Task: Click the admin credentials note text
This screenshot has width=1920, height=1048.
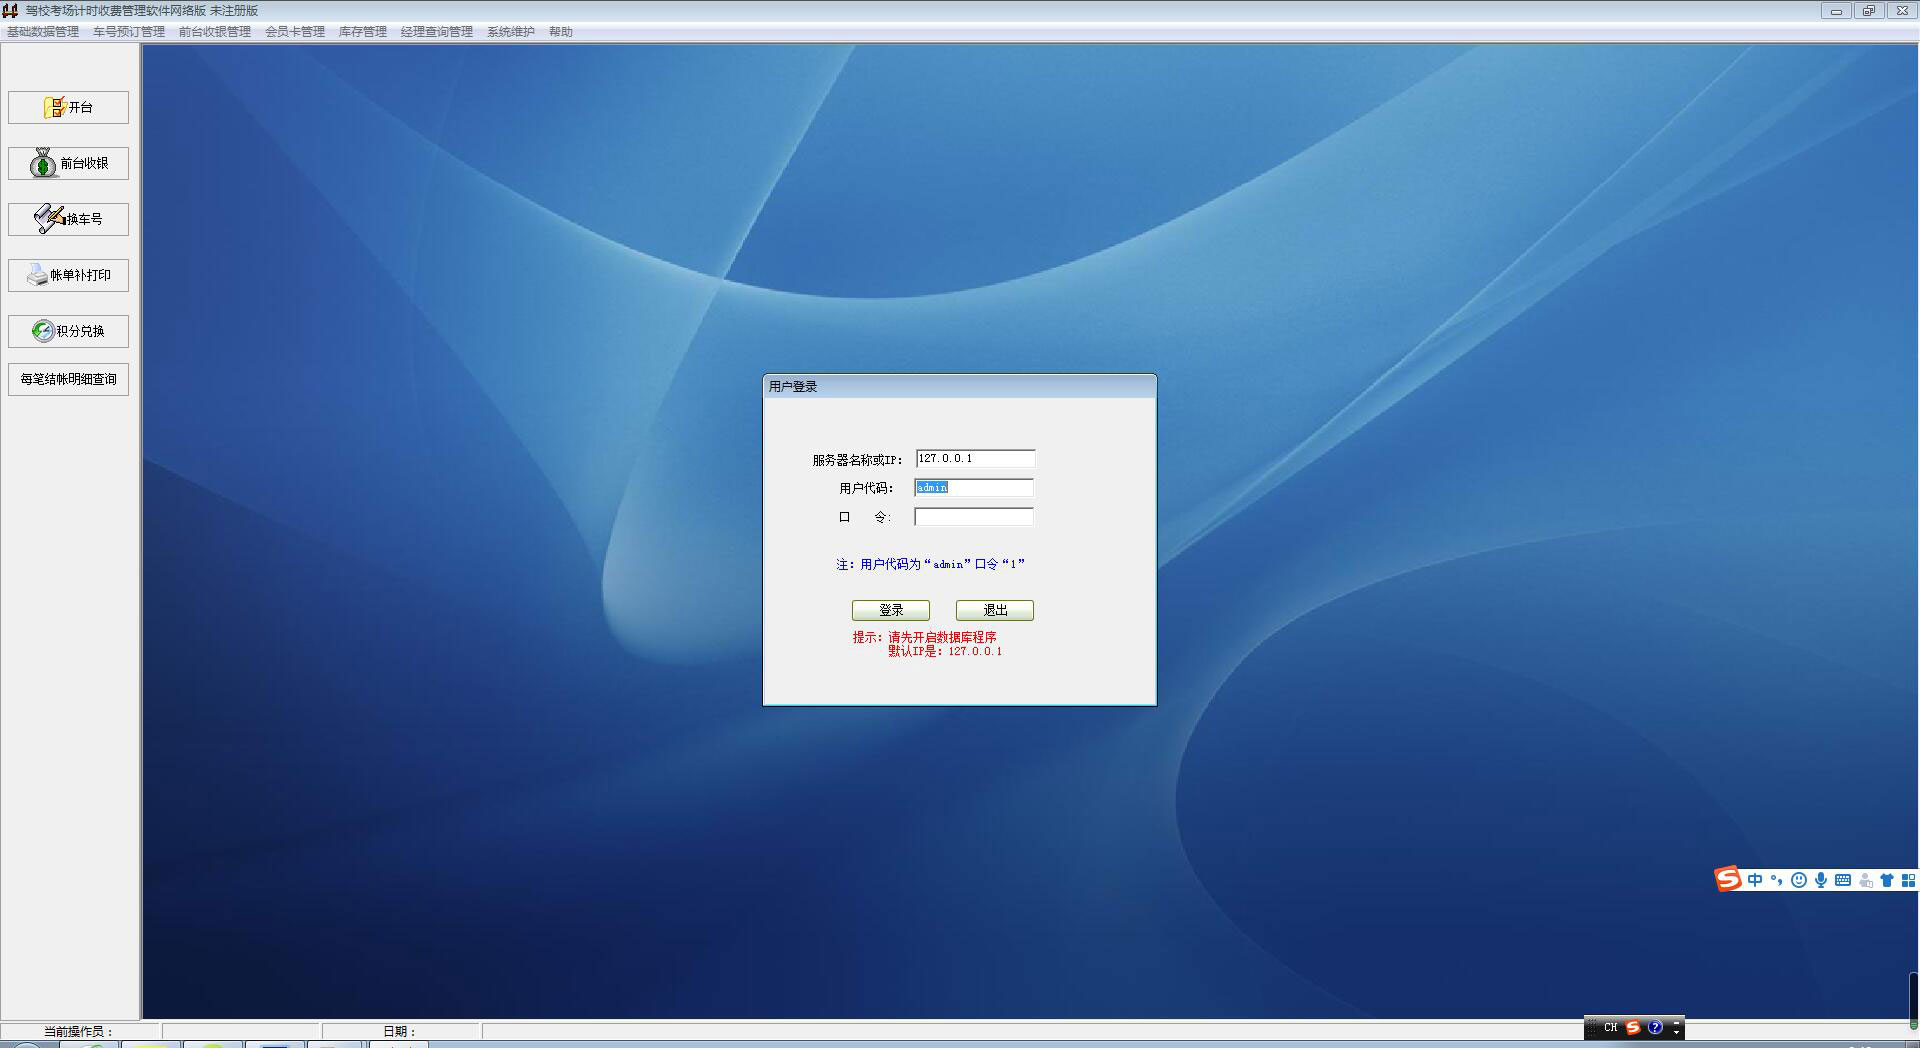Action: point(930,564)
